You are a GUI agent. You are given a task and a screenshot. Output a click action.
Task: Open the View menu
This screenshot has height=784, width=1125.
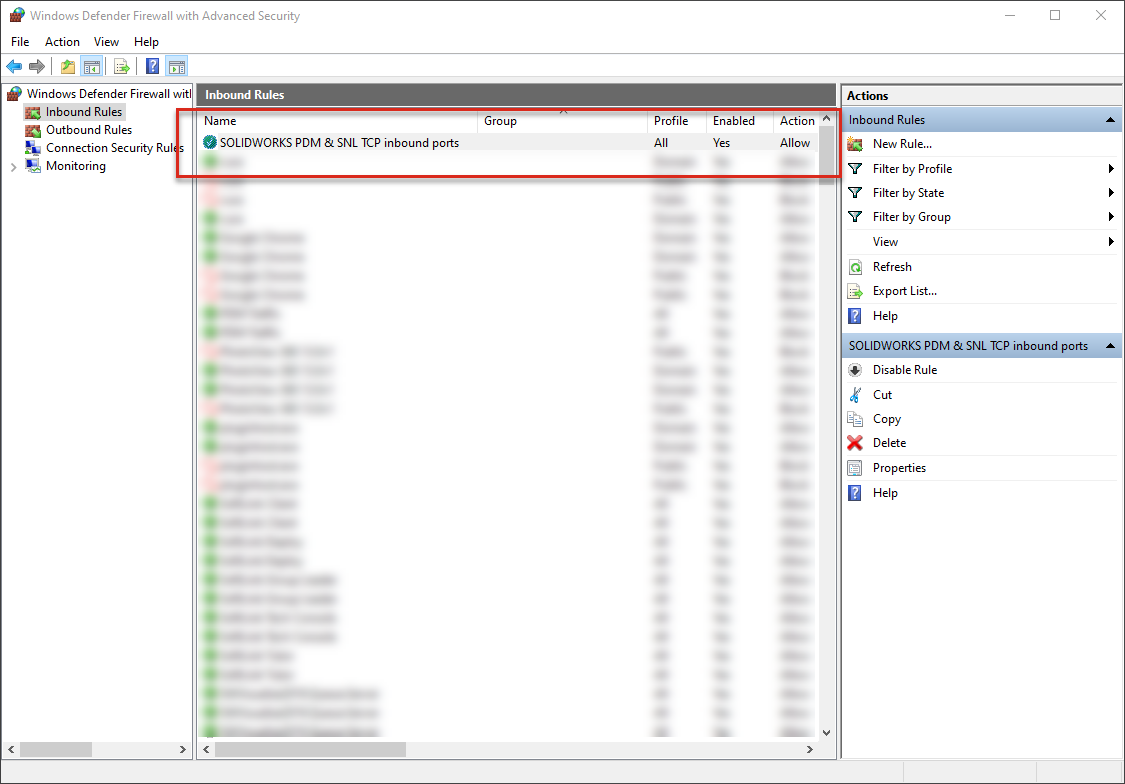106,42
